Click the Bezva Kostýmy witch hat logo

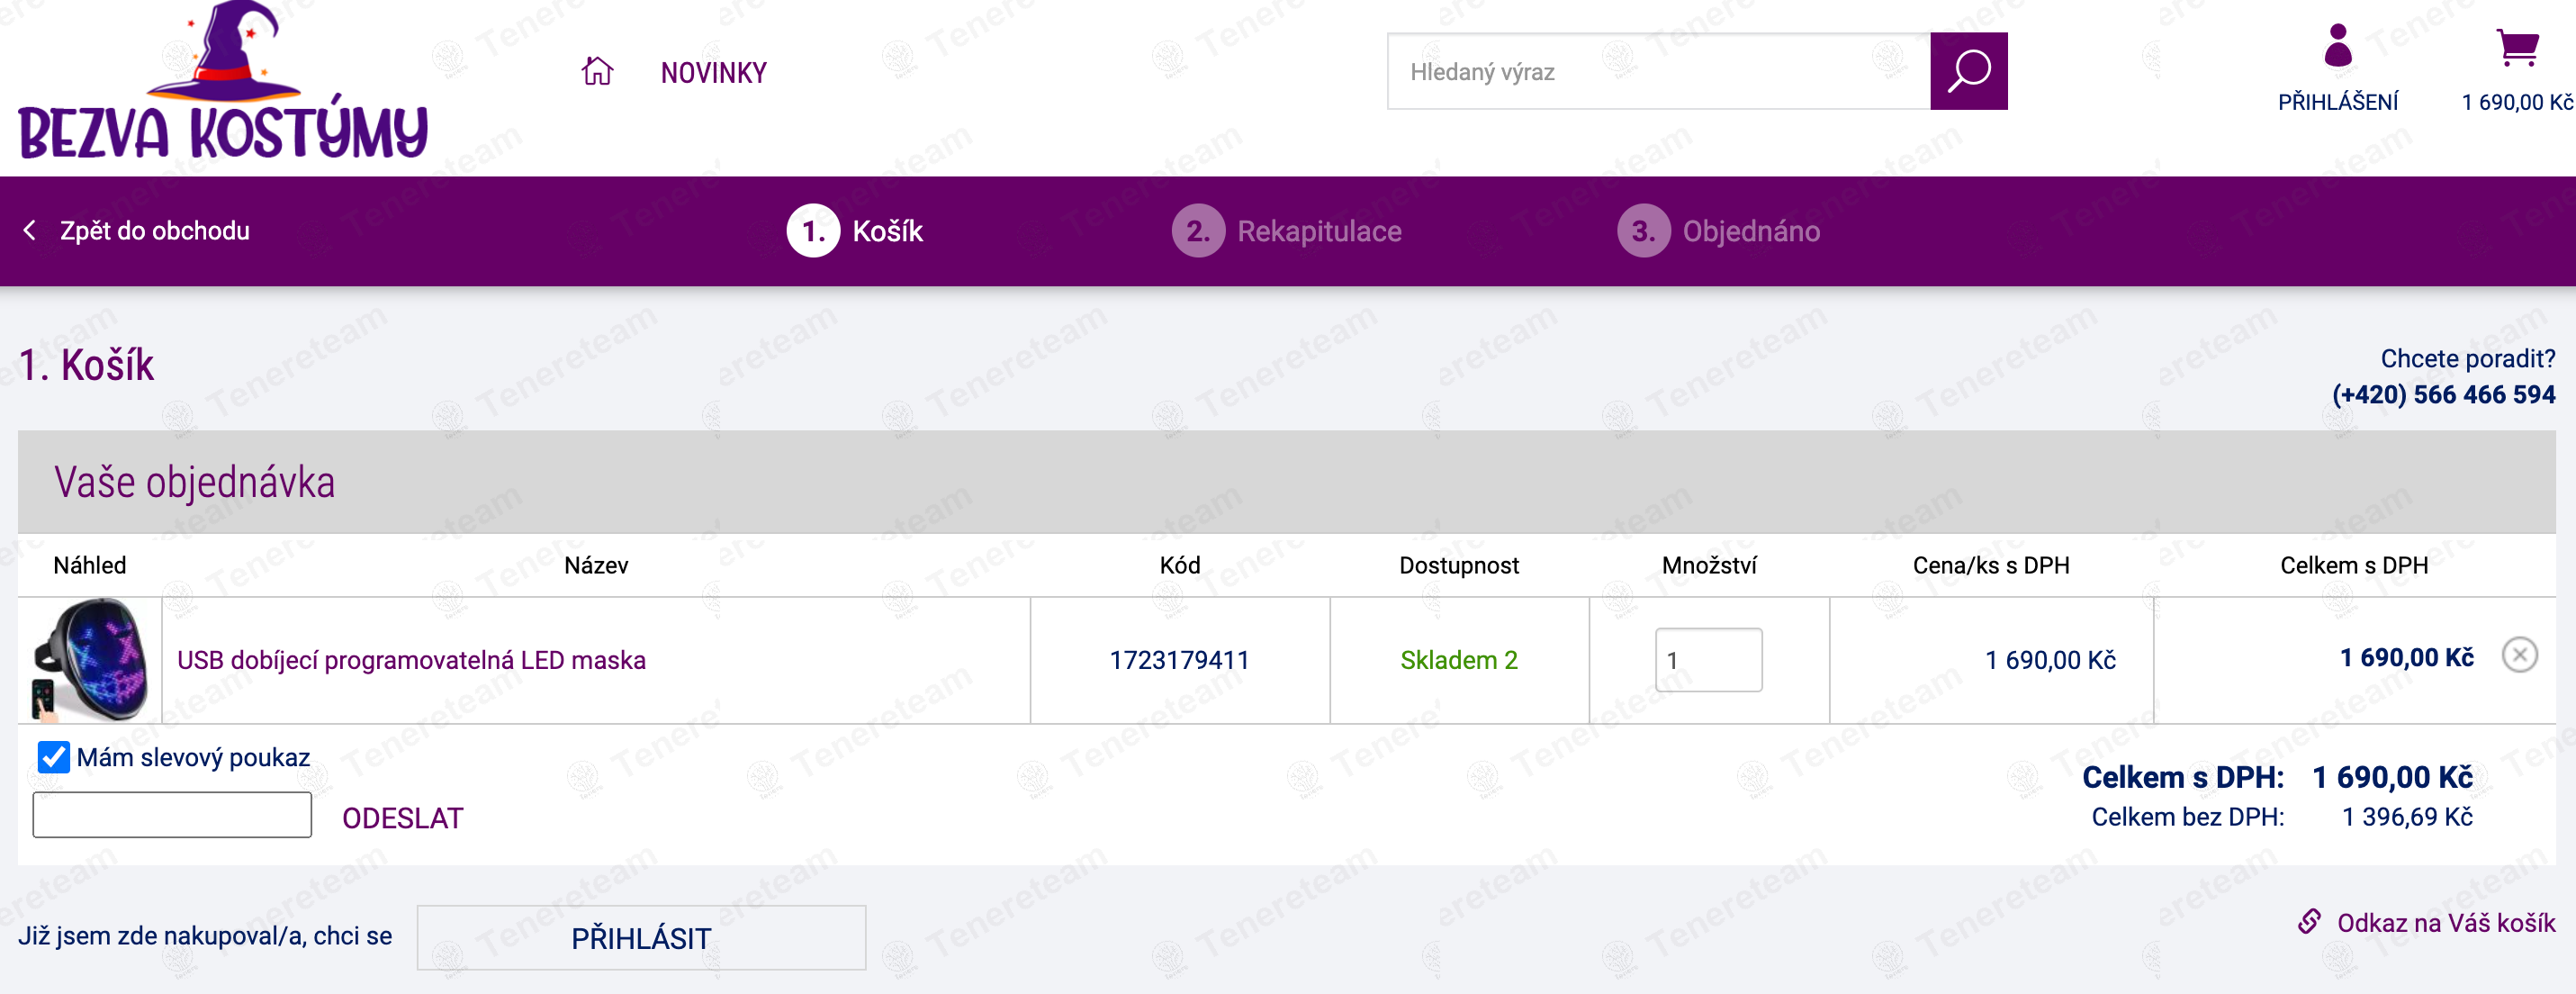click(x=223, y=82)
